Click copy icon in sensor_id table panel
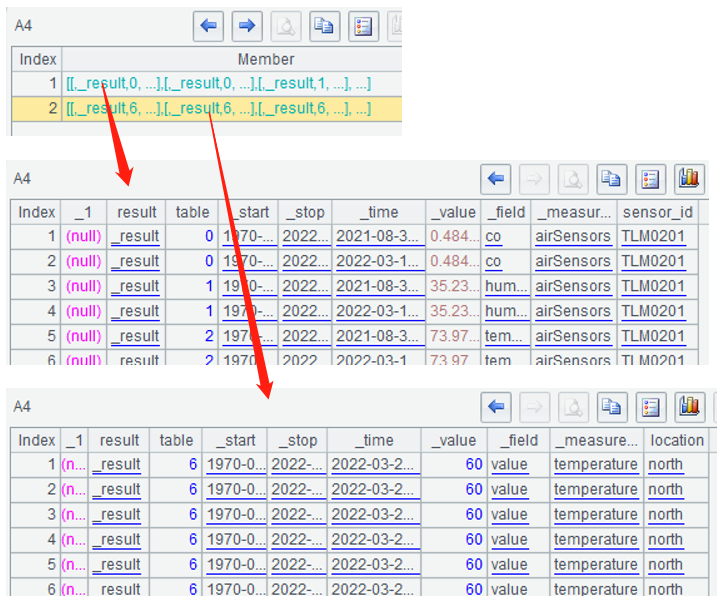Viewport: 726px width, 607px height. click(610, 179)
